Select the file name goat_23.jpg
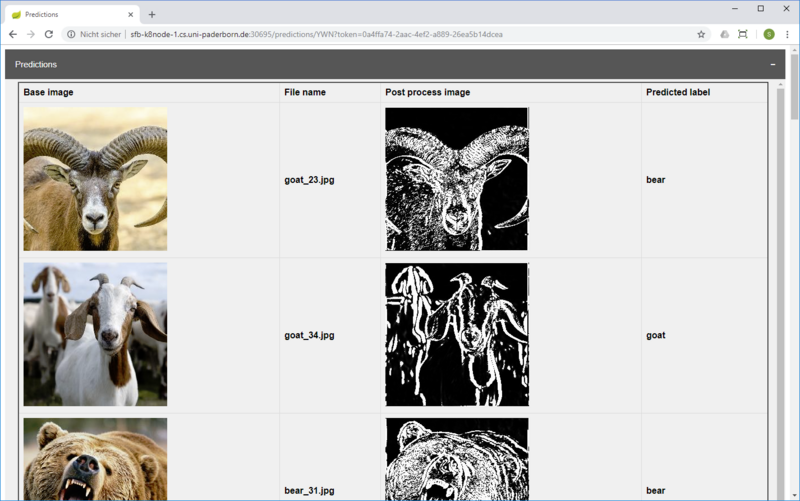 pyautogui.click(x=309, y=180)
